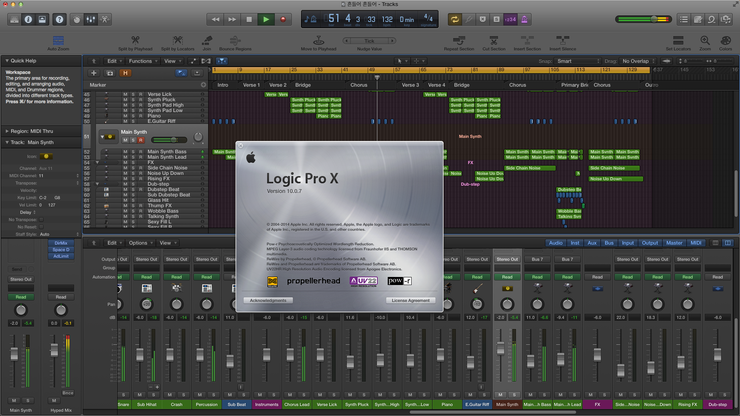Open the Snap Smart dropdown
740x416 pixels.
578,61
